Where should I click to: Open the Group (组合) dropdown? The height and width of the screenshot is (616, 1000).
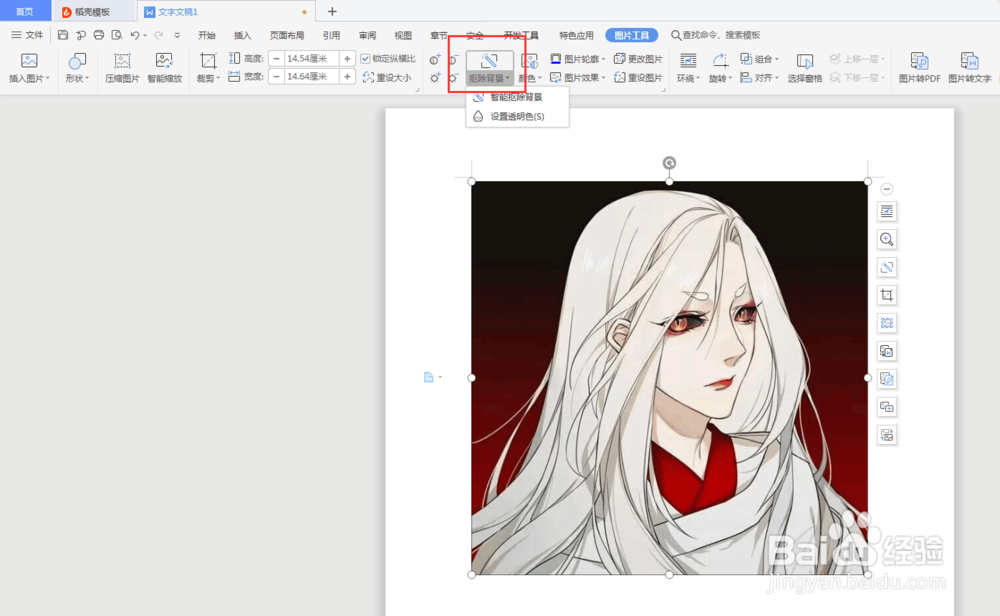(x=760, y=59)
